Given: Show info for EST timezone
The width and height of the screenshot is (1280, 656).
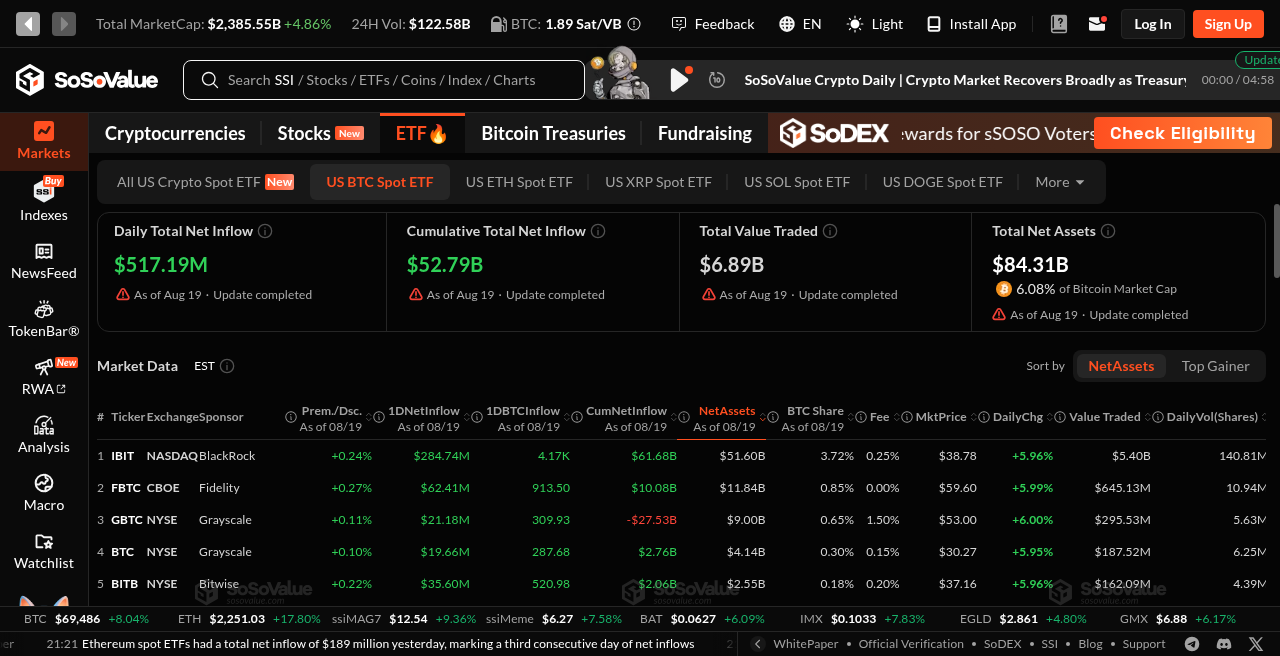Looking at the screenshot, I should point(227,366).
